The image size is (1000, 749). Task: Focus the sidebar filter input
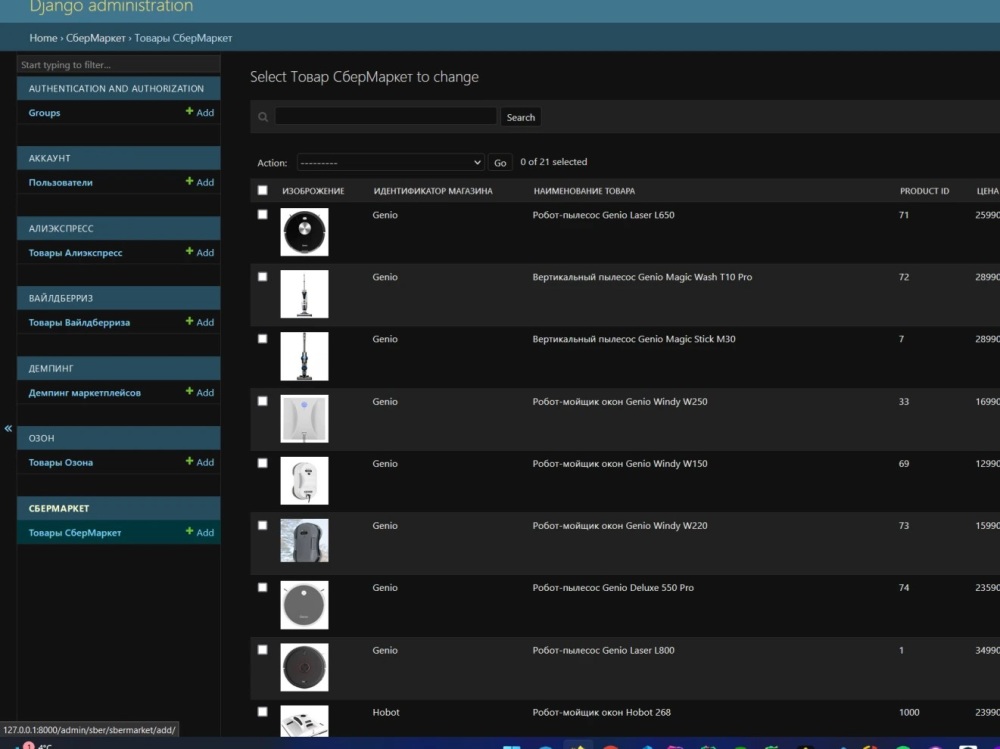119,64
